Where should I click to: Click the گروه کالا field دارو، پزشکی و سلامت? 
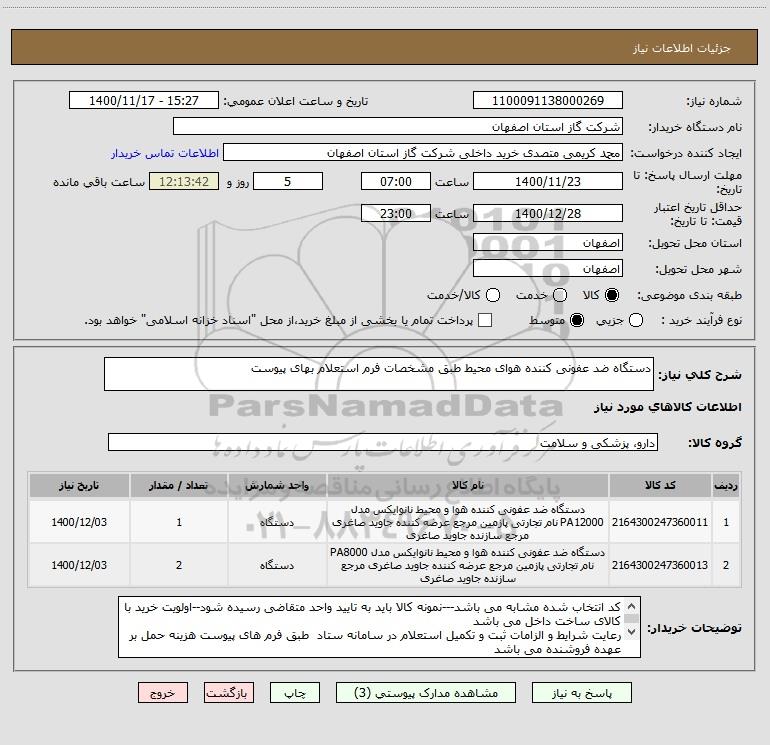[383, 442]
